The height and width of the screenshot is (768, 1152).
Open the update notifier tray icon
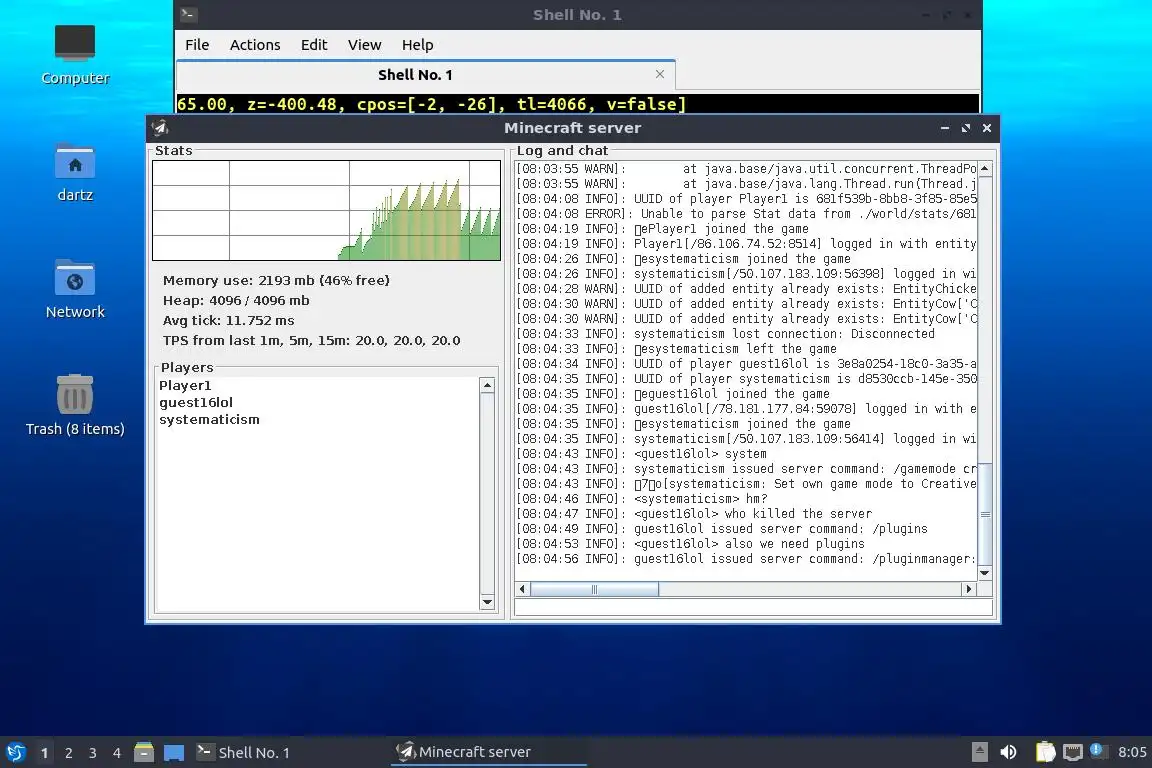pos(1098,750)
